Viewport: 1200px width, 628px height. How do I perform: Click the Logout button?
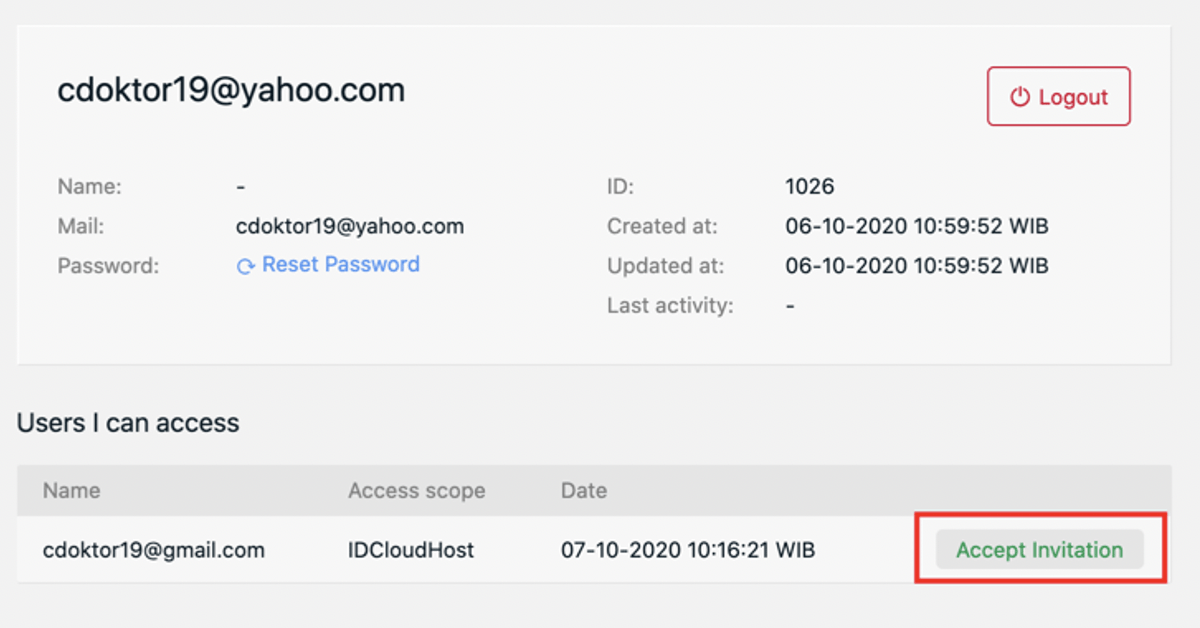1058,97
